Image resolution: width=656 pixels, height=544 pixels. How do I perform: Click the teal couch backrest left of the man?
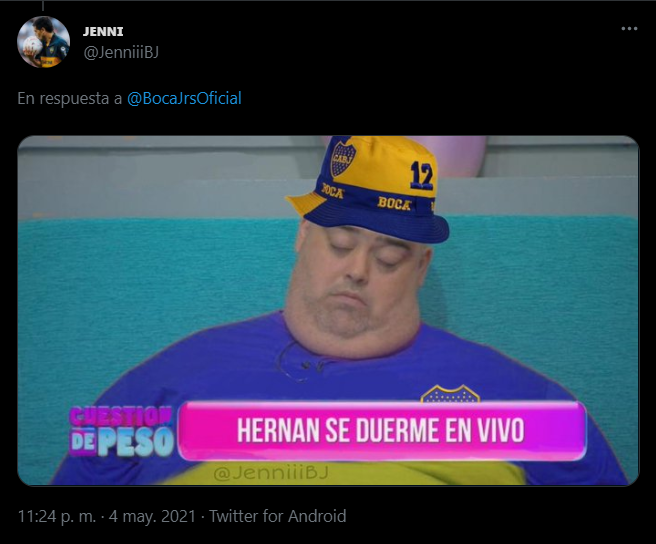pyautogui.click(x=155, y=285)
